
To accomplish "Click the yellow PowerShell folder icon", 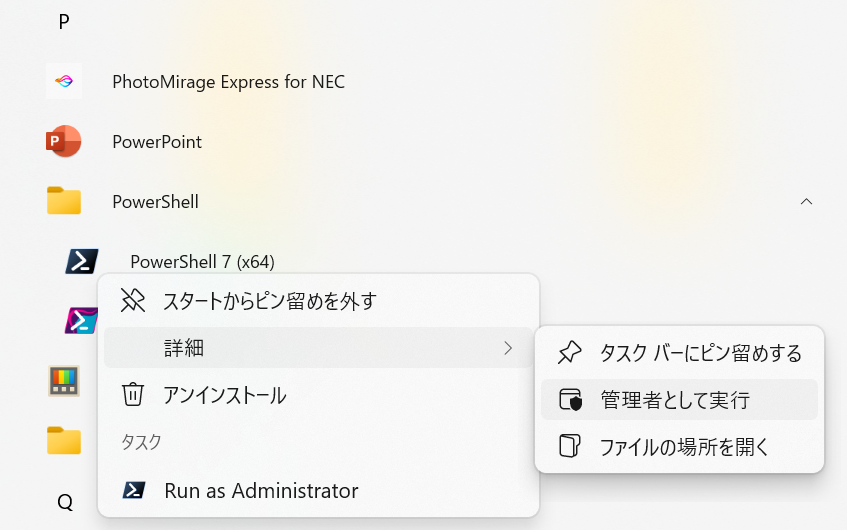I will tap(64, 201).
